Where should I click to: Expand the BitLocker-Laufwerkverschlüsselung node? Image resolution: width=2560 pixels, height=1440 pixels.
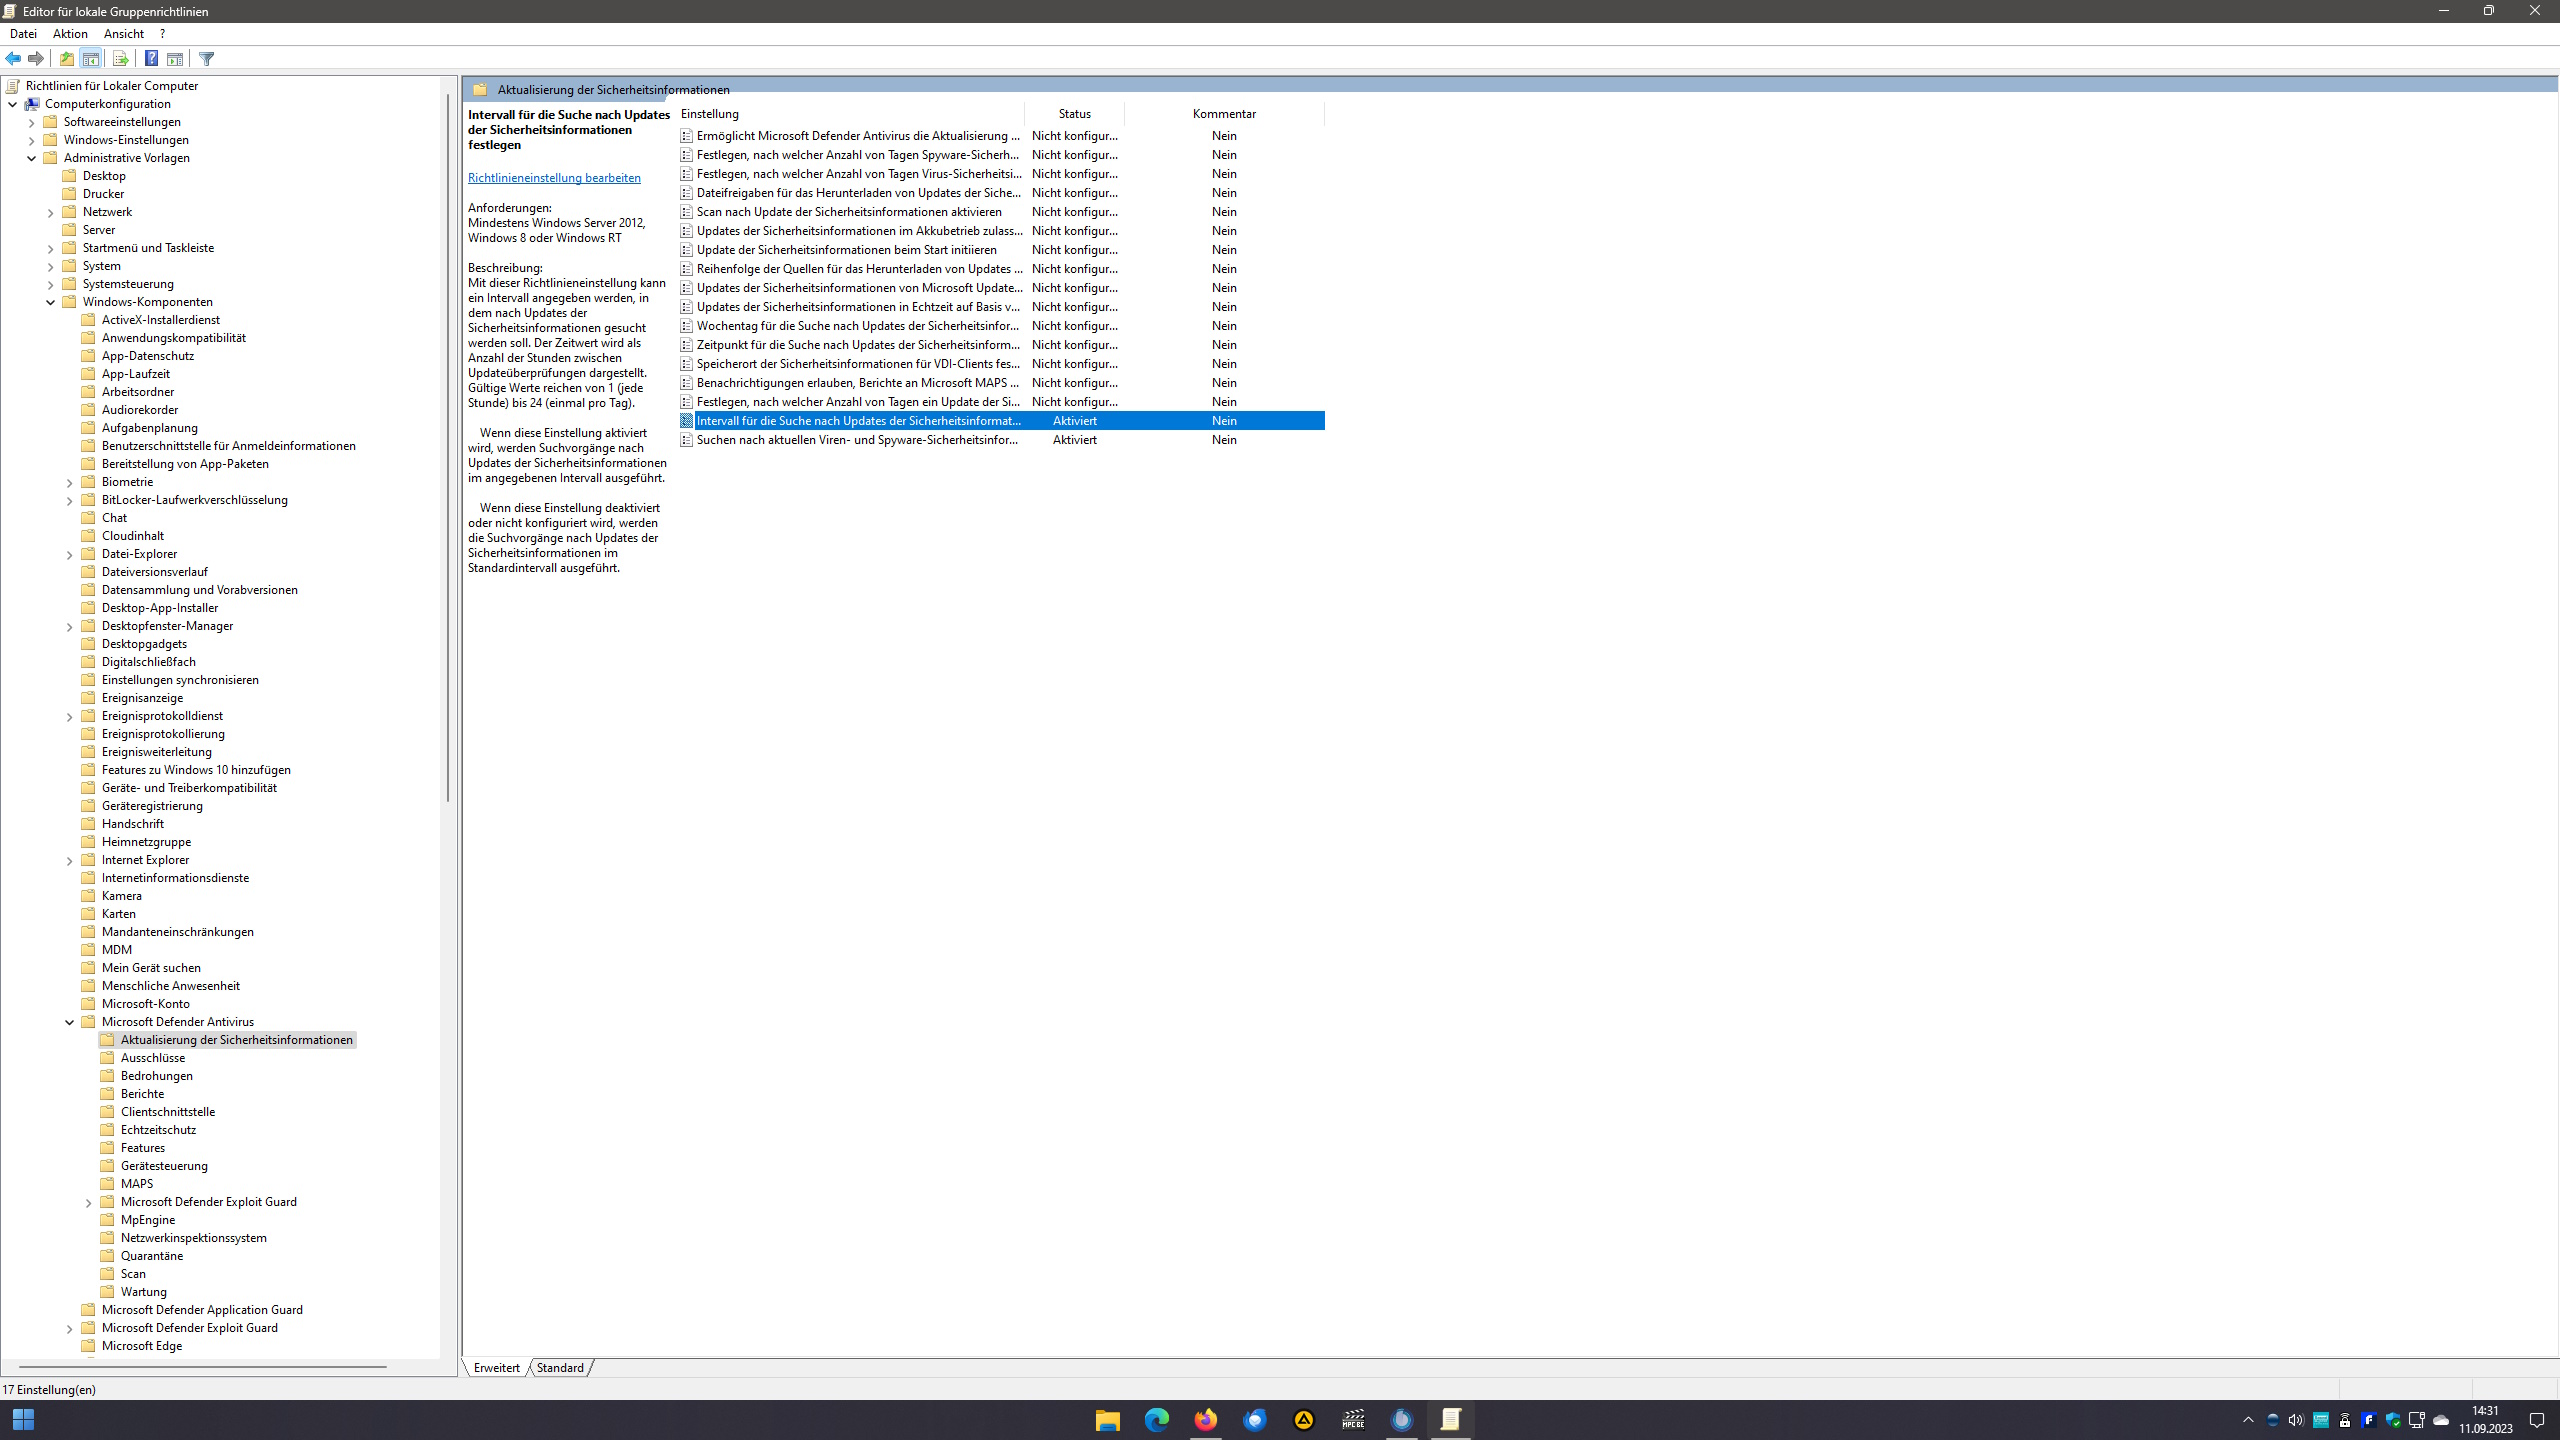(x=70, y=500)
